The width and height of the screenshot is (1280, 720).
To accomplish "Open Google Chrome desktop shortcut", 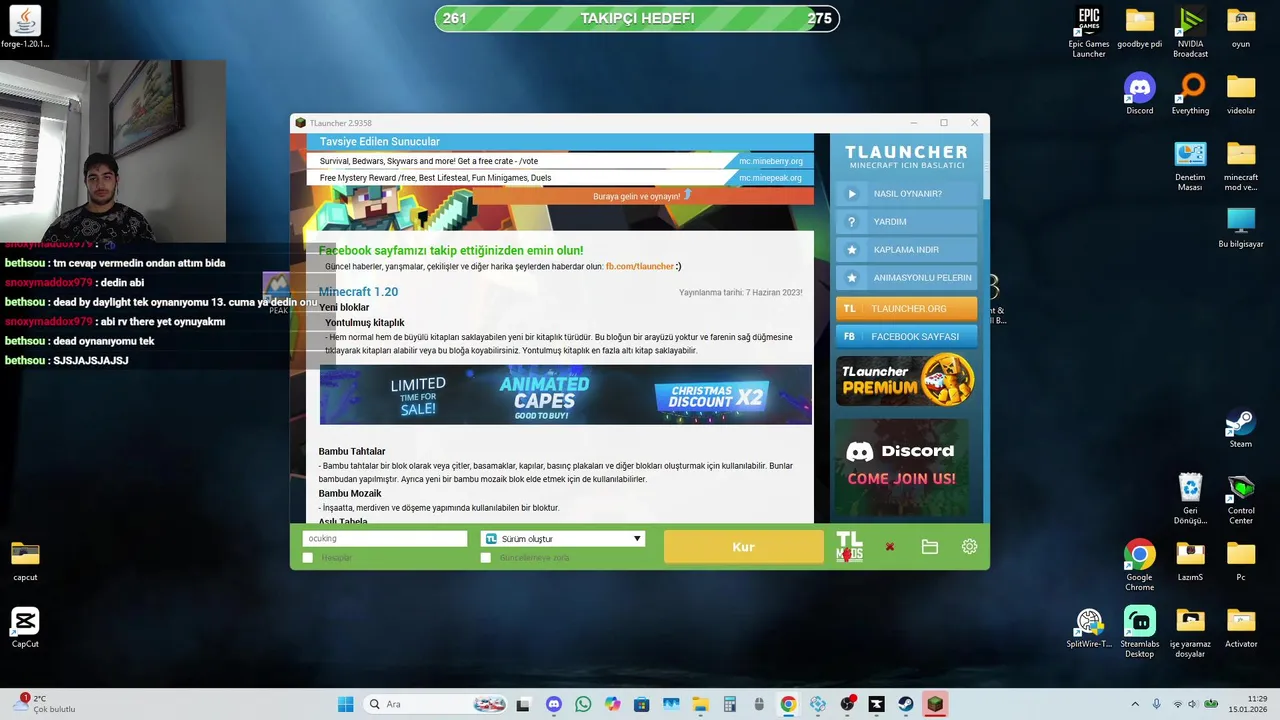I will 1140,566.
